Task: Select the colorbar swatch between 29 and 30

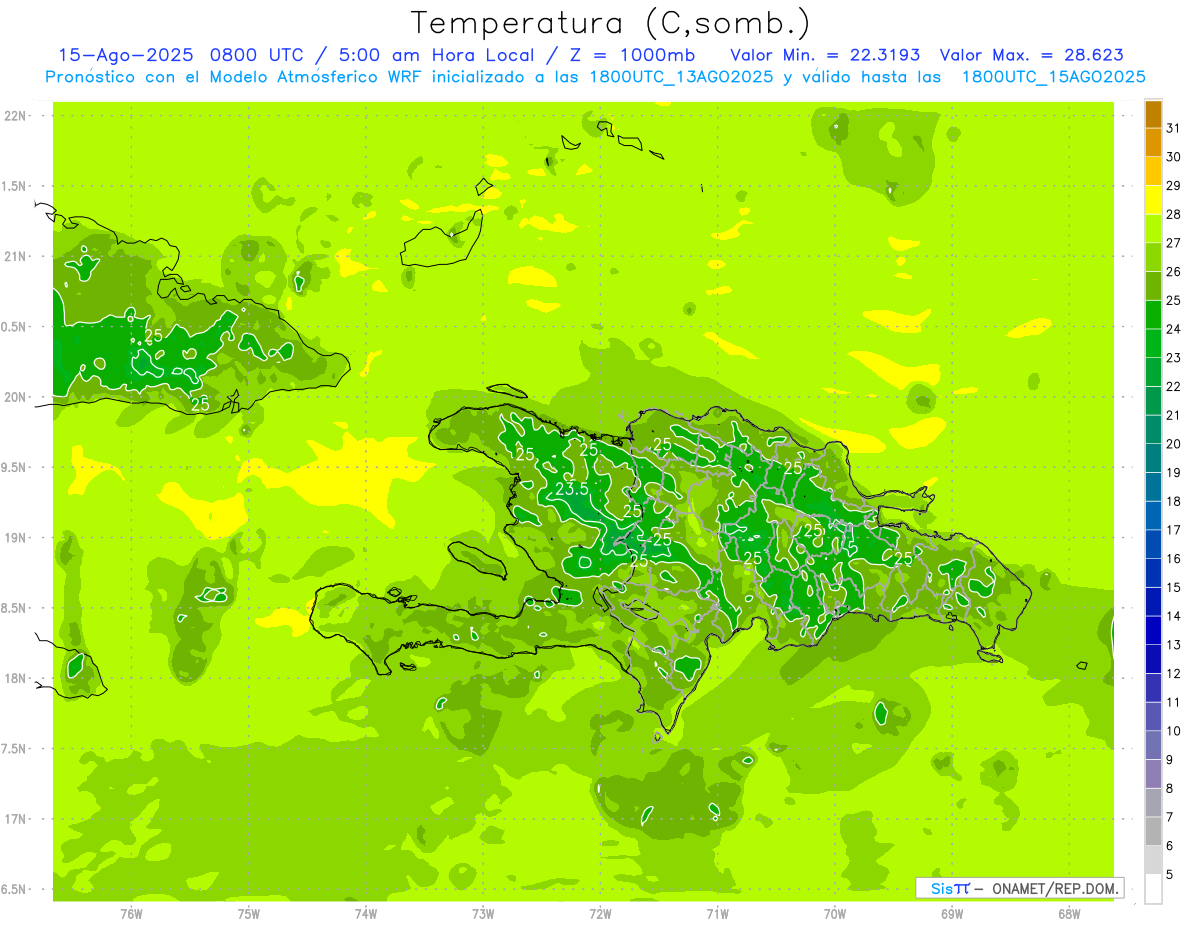Action: click(1153, 171)
